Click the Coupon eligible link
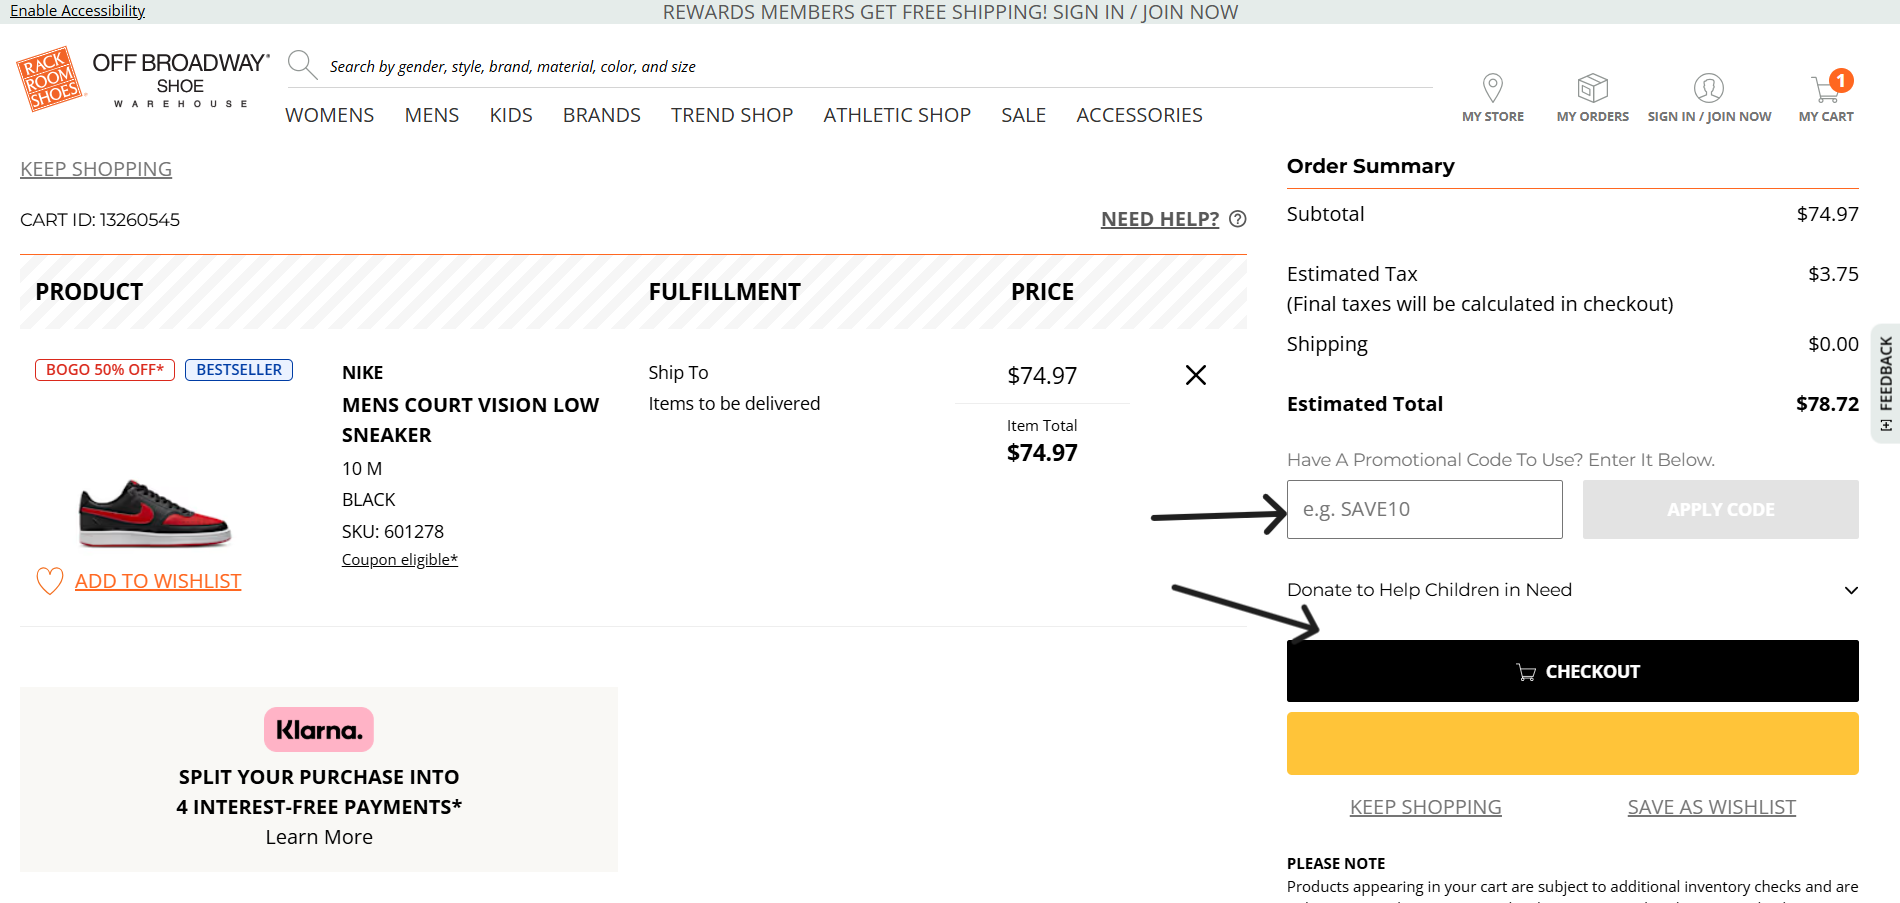 (x=399, y=560)
